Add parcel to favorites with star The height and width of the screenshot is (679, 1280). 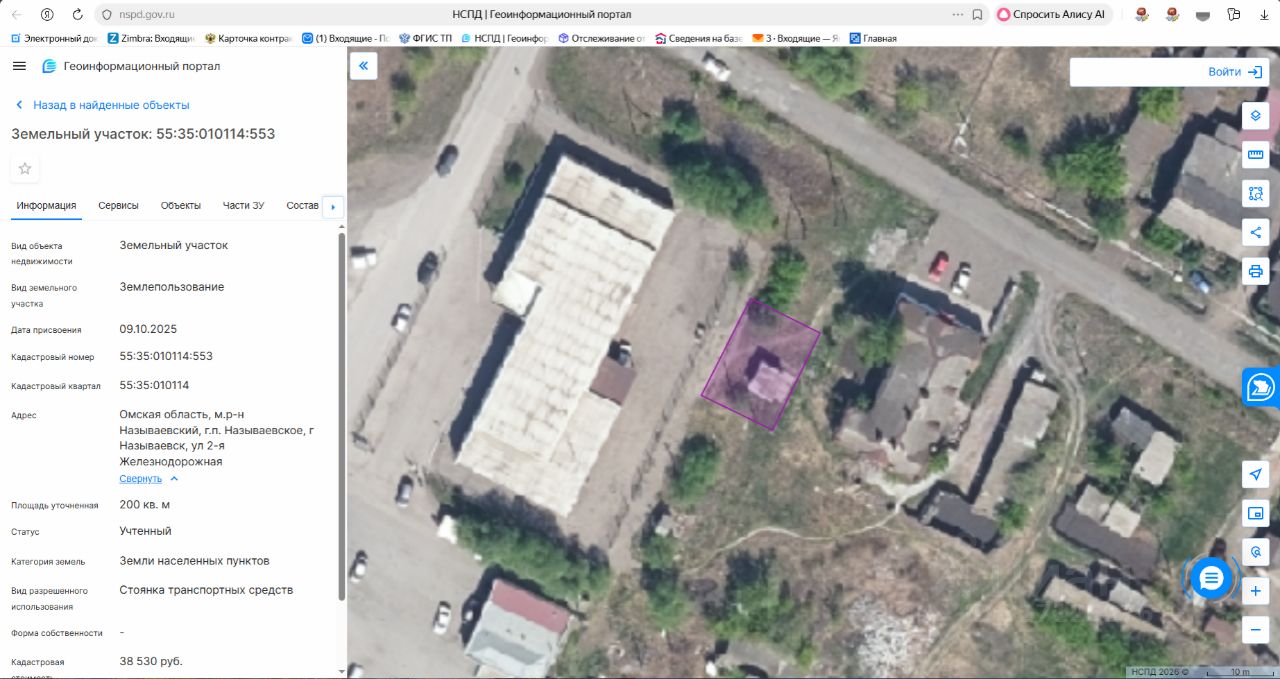(x=25, y=169)
